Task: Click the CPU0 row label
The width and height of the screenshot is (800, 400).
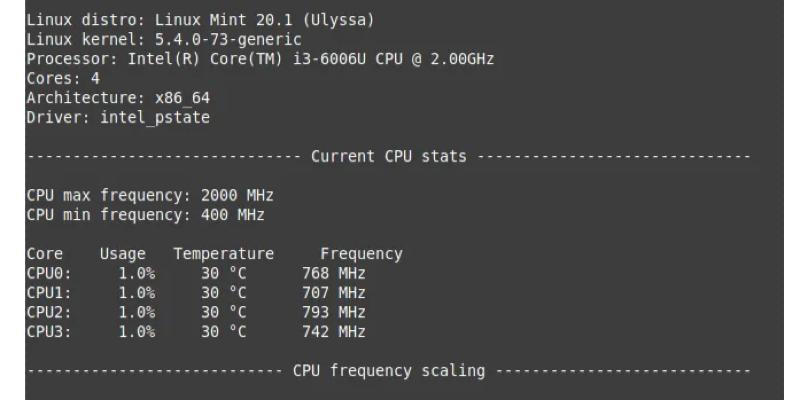Action: pyautogui.click(x=49, y=273)
